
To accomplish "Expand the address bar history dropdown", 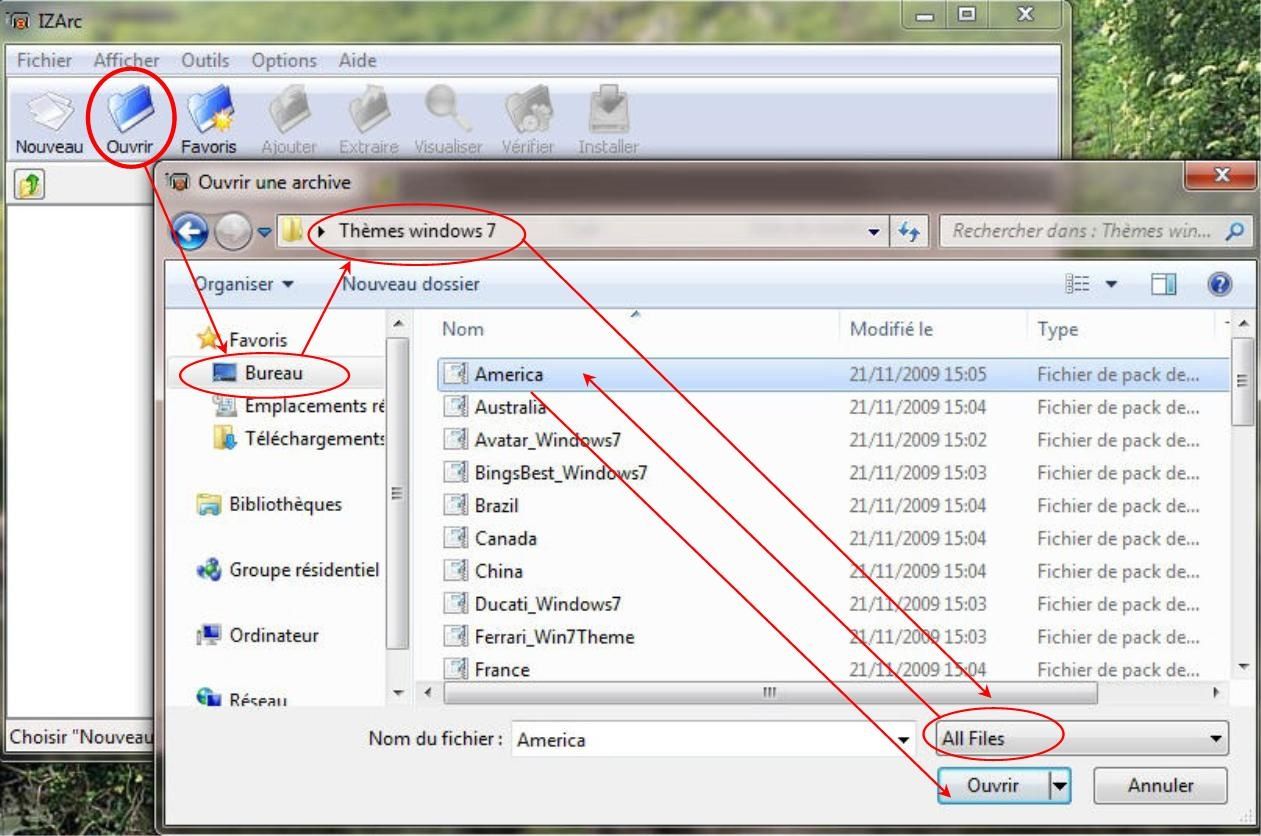I will [x=875, y=232].
